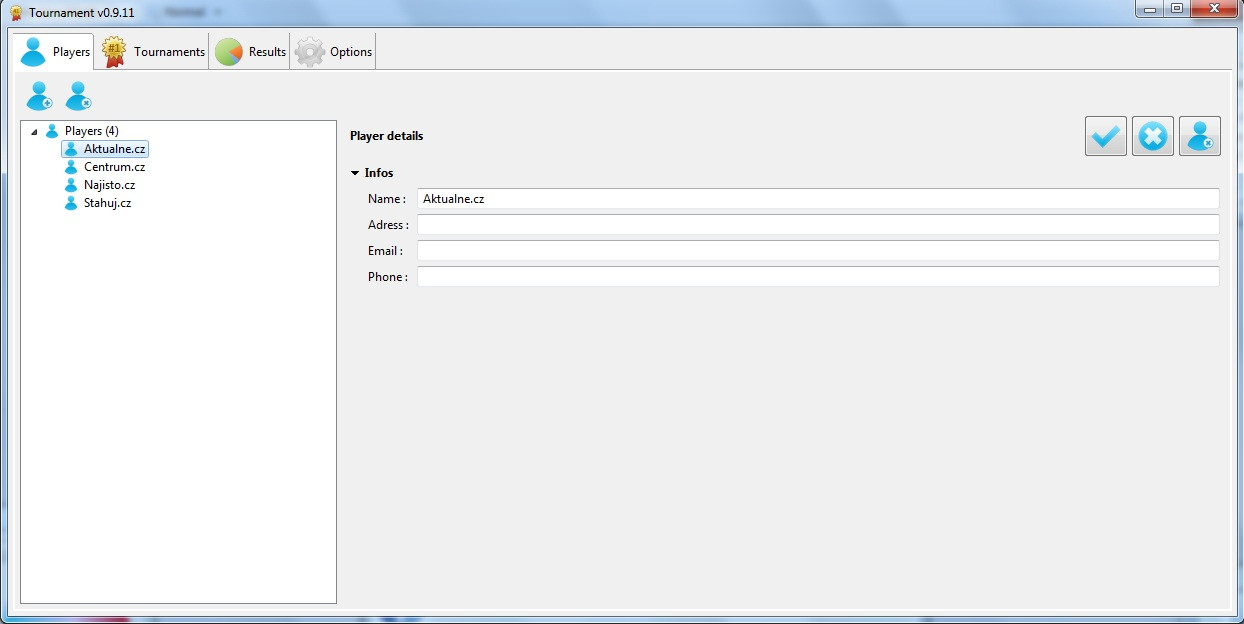The width and height of the screenshot is (1244, 624).
Task: Focus the Email input field
Action: (818, 251)
